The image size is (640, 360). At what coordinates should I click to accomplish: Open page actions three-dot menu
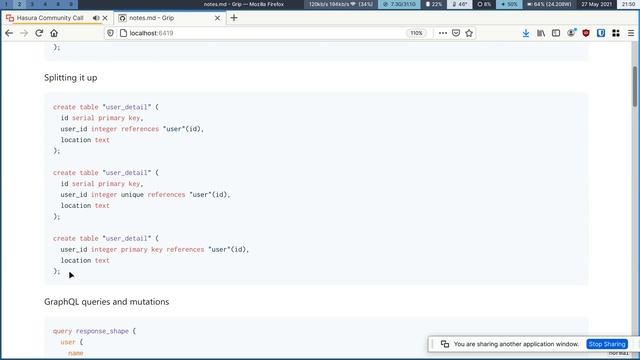click(x=442, y=33)
